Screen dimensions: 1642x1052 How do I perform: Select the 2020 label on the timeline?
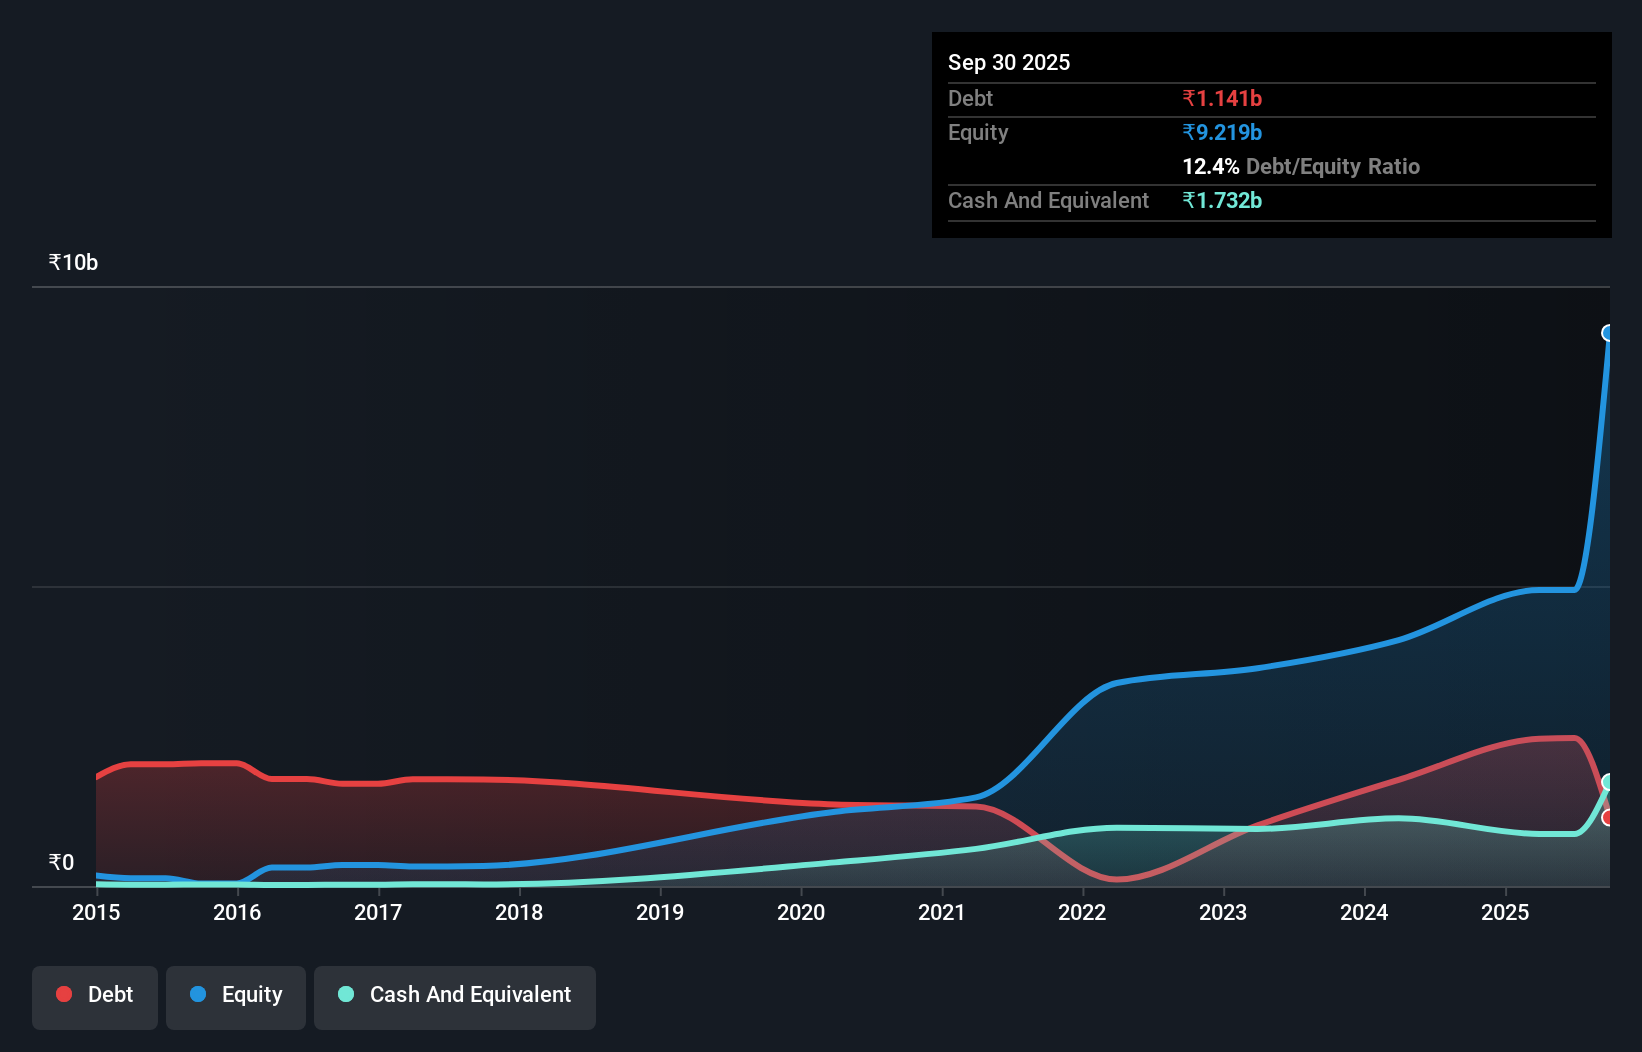(x=801, y=913)
